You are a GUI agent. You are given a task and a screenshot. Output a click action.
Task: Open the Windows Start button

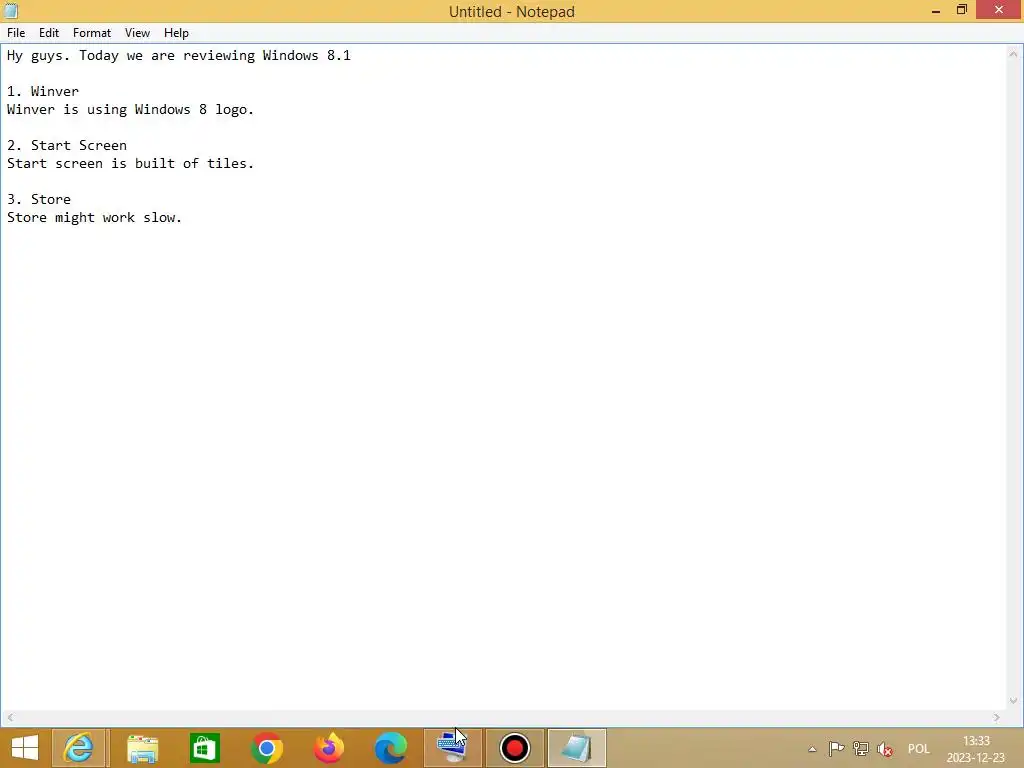pyautogui.click(x=25, y=748)
